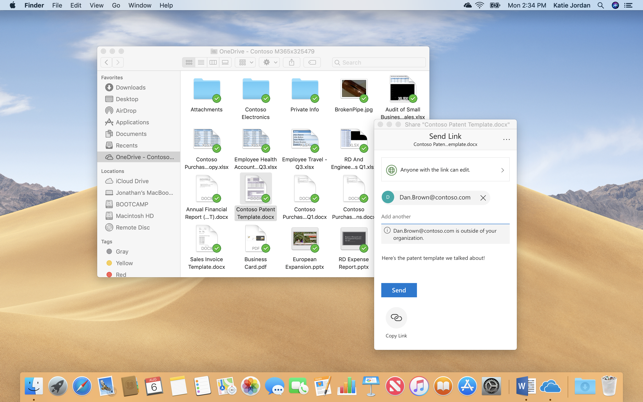The width and height of the screenshot is (643, 402).
Task: Click the message text 'Here's the patent template'
Action: pyautogui.click(x=433, y=258)
